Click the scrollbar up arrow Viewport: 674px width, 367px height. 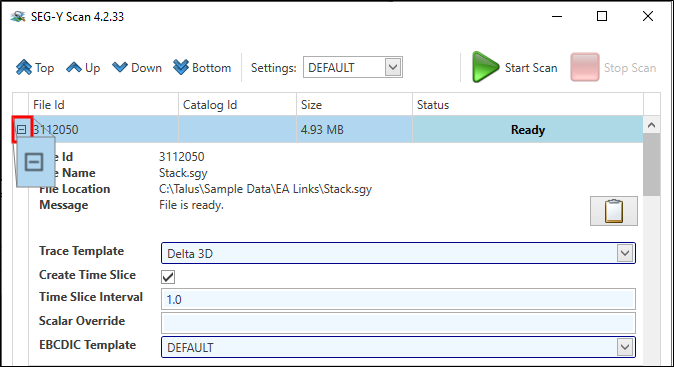651,125
